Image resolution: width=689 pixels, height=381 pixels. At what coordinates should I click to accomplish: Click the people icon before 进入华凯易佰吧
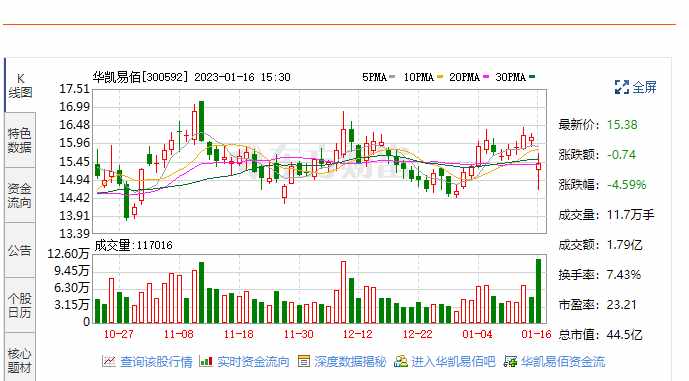click(401, 361)
